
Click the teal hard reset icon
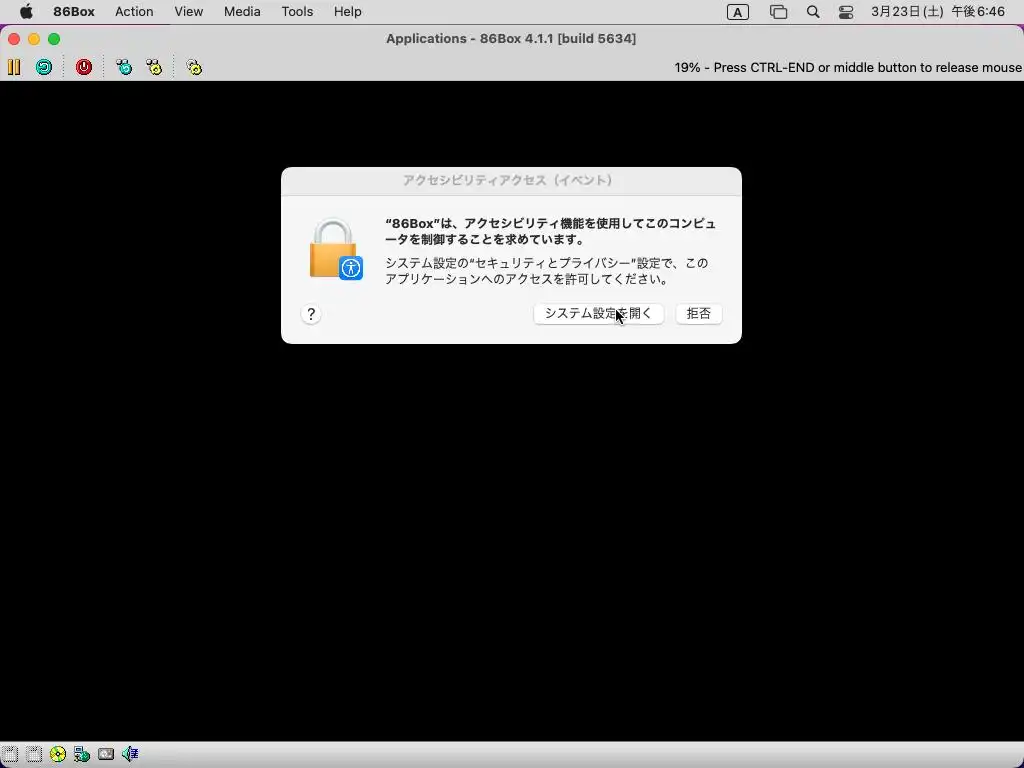point(44,67)
